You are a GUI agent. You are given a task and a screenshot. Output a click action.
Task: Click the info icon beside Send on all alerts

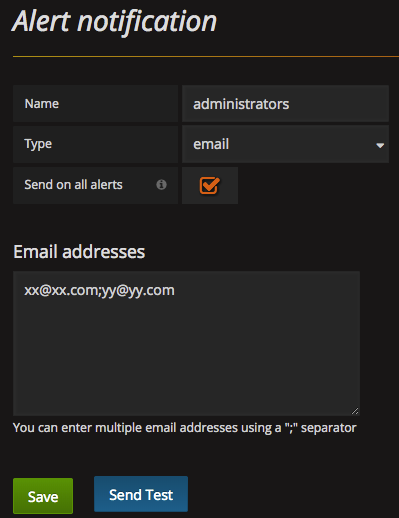(161, 184)
